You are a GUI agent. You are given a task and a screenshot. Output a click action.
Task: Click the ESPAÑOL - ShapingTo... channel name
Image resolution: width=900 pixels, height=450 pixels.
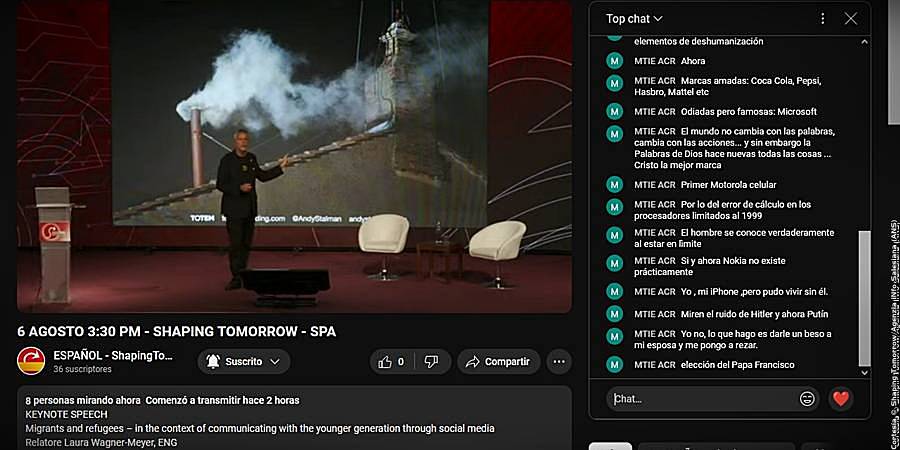pyautogui.click(x=113, y=355)
